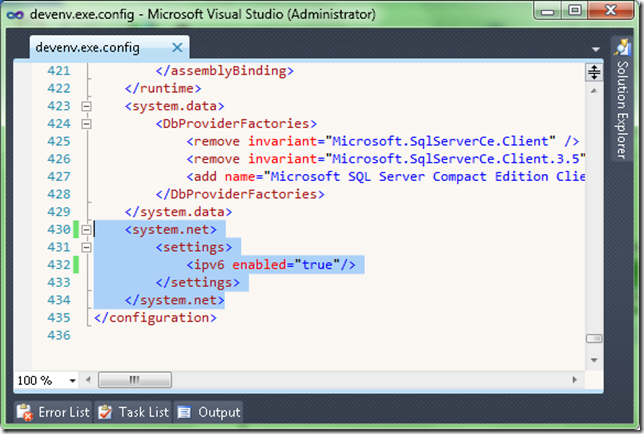644x434 pixels.
Task: Click the </settings> closing tag
Action: (198, 283)
